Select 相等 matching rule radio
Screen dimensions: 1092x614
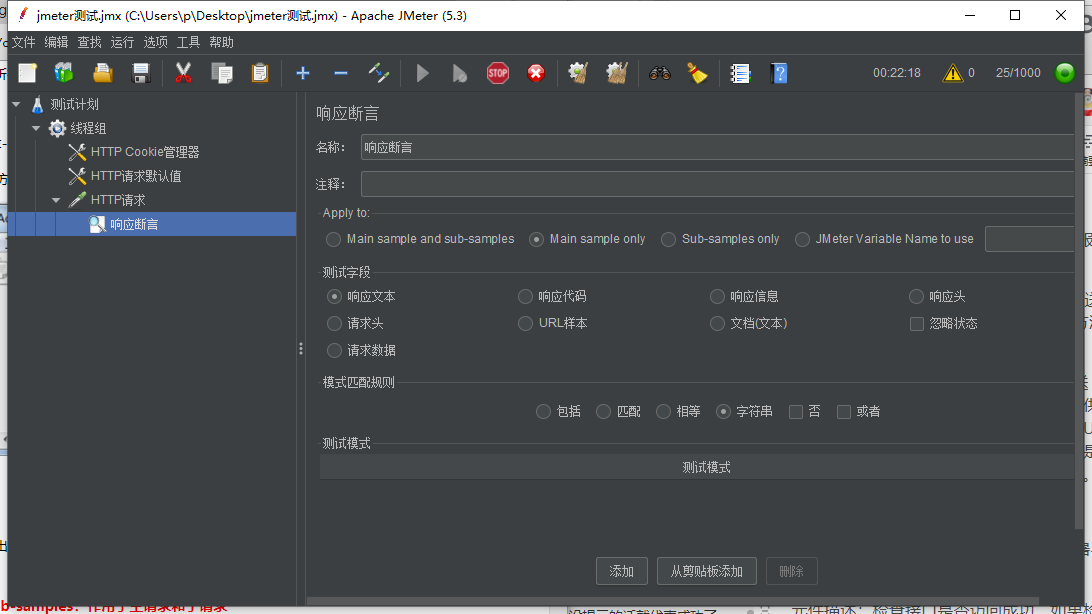pos(663,412)
